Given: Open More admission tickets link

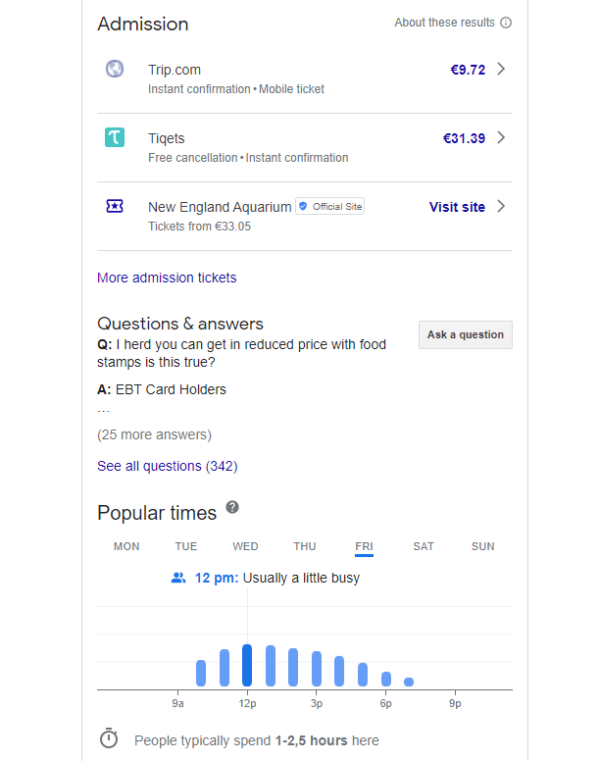Looking at the screenshot, I should coord(167,278).
